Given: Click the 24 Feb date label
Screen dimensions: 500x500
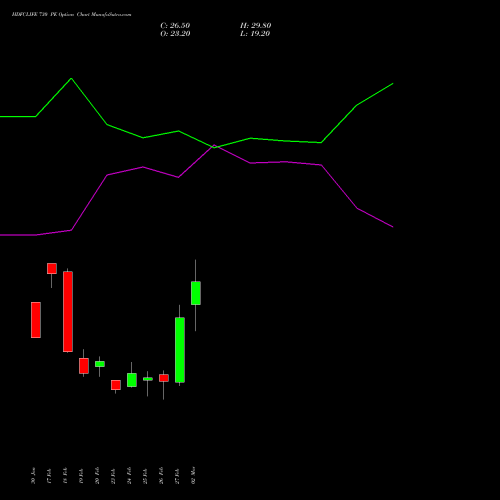Looking at the screenshot, I should click(x=129, y=476).
